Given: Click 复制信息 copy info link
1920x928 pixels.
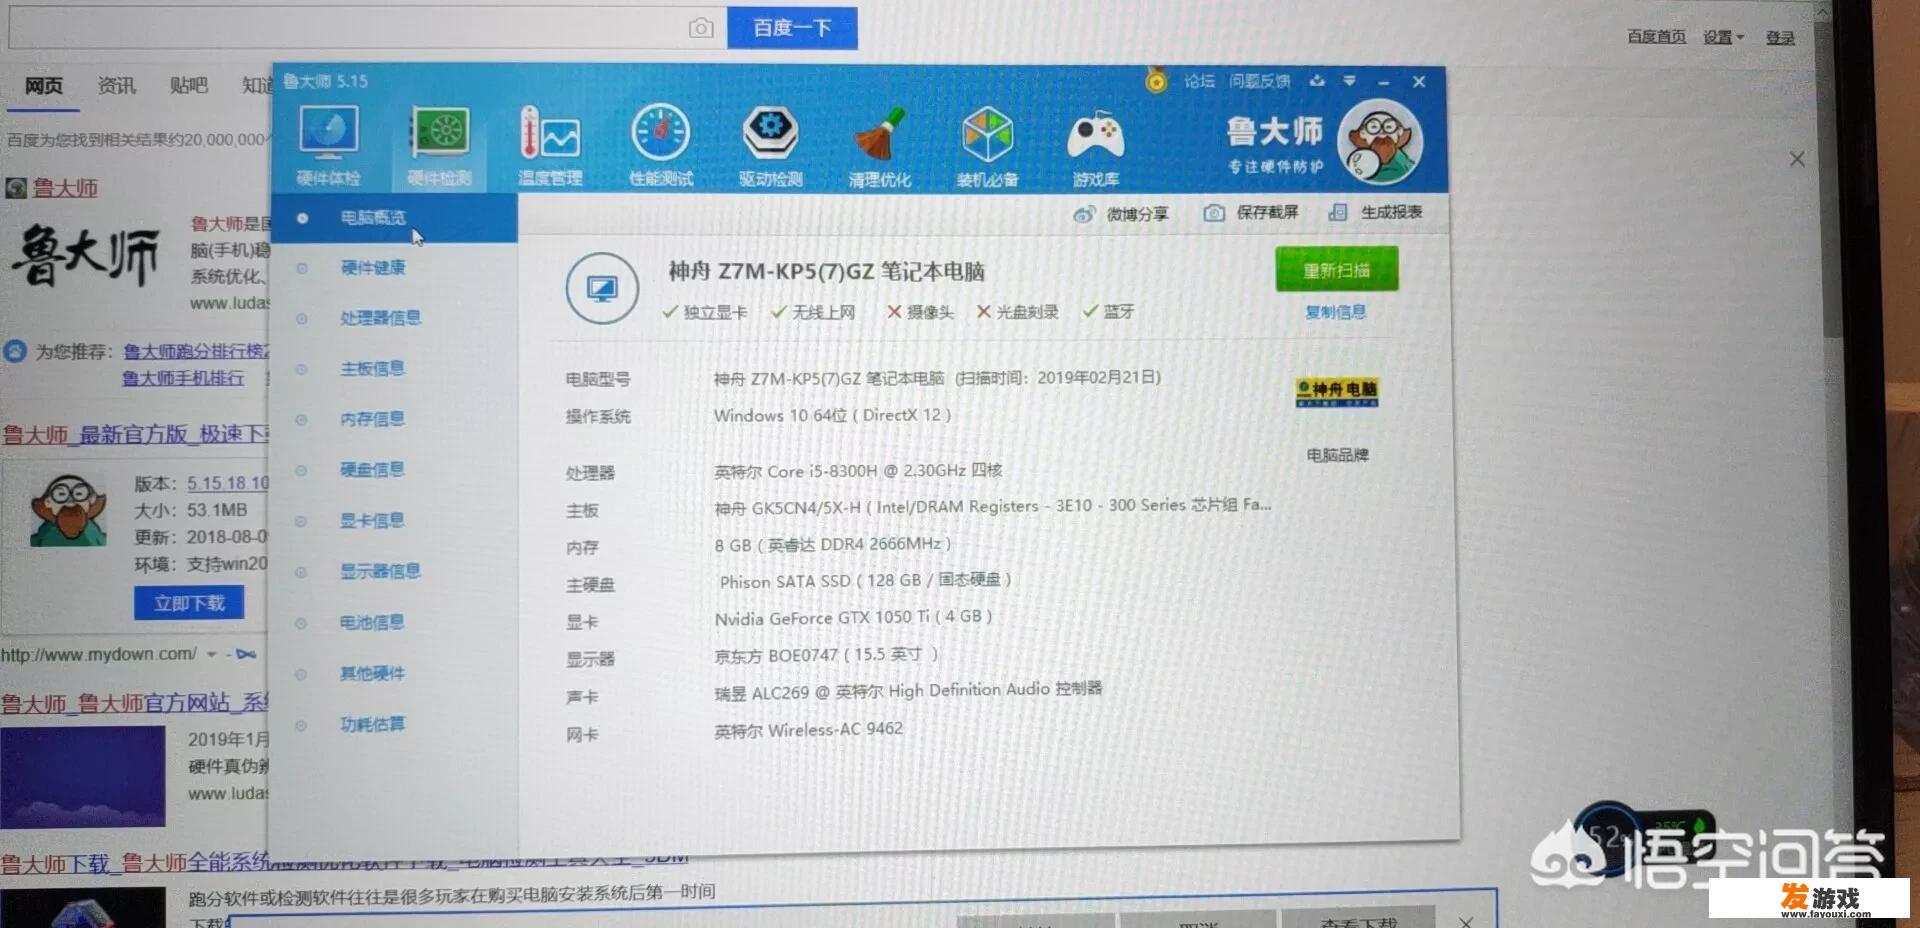Looking at the screenshot, I should pos(1335,312).
